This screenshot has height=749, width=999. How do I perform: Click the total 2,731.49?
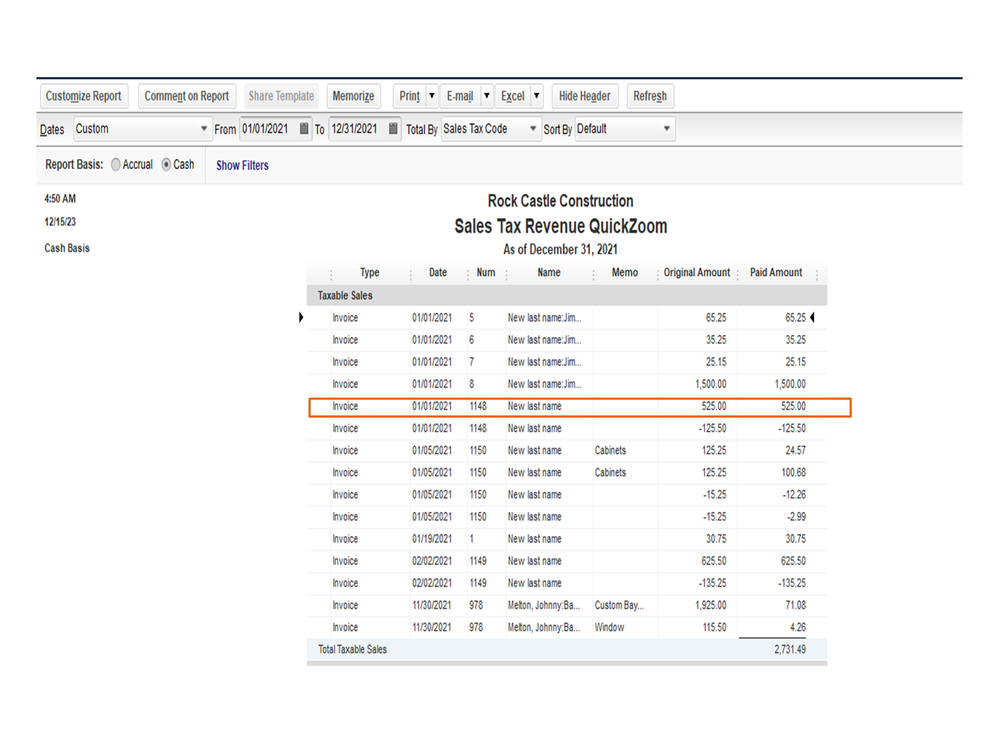tap(790, 650)
